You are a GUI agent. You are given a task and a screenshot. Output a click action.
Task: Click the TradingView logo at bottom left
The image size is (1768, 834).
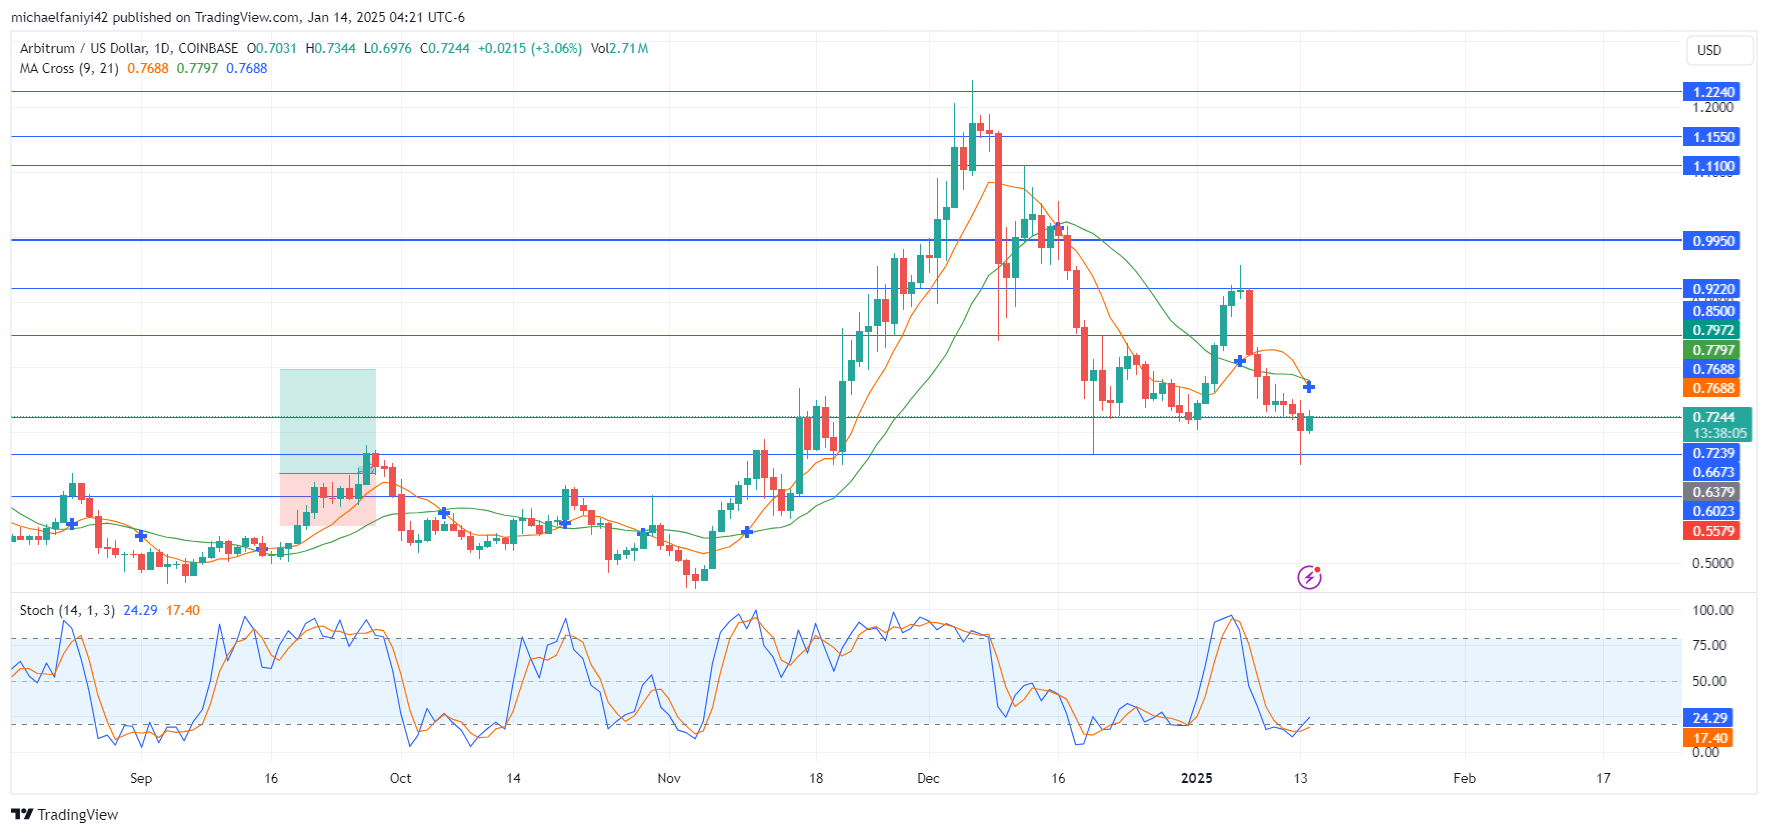click(64, 814)
